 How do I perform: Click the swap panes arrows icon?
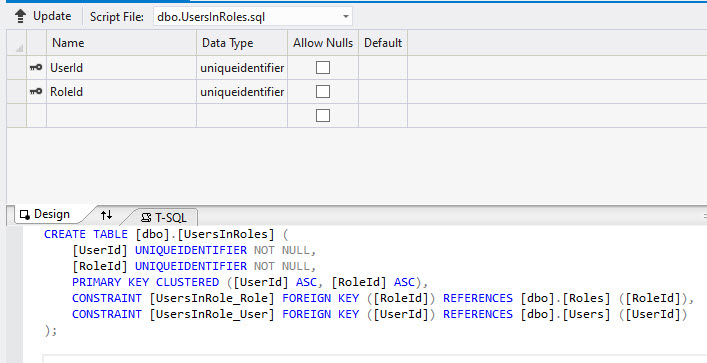[106, 215]
